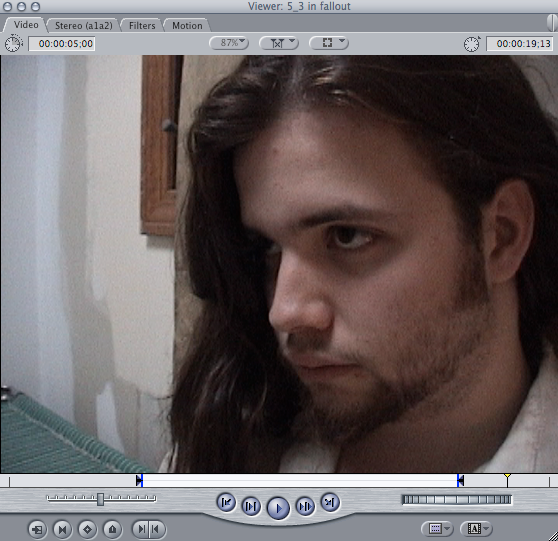Screen dimensions: 558x541
Task: Adjust the shuttle control slider
Action: [101, 499]
